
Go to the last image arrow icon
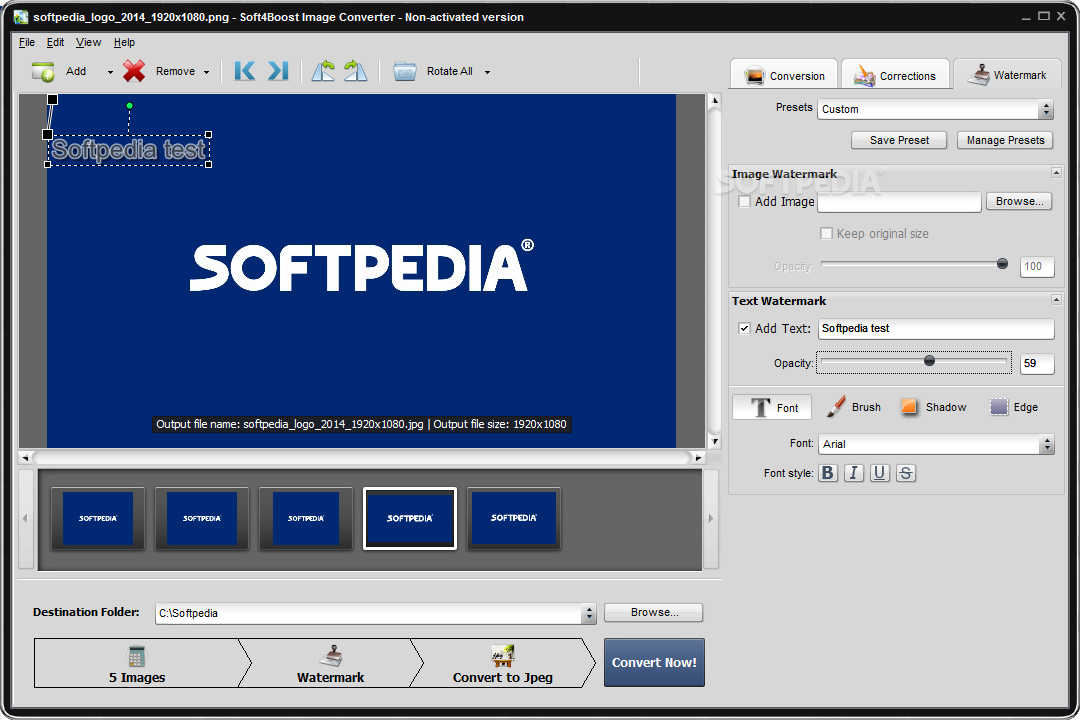pos(278,71)
